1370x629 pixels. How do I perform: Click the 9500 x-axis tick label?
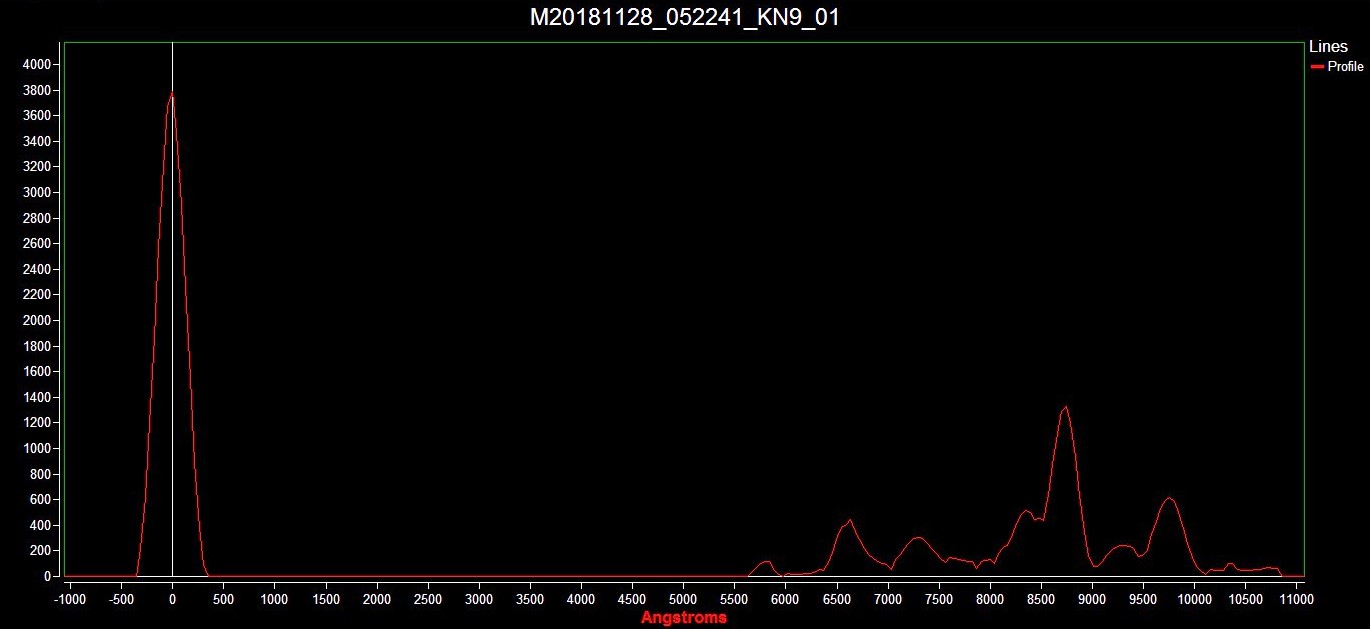(1143, 598)
